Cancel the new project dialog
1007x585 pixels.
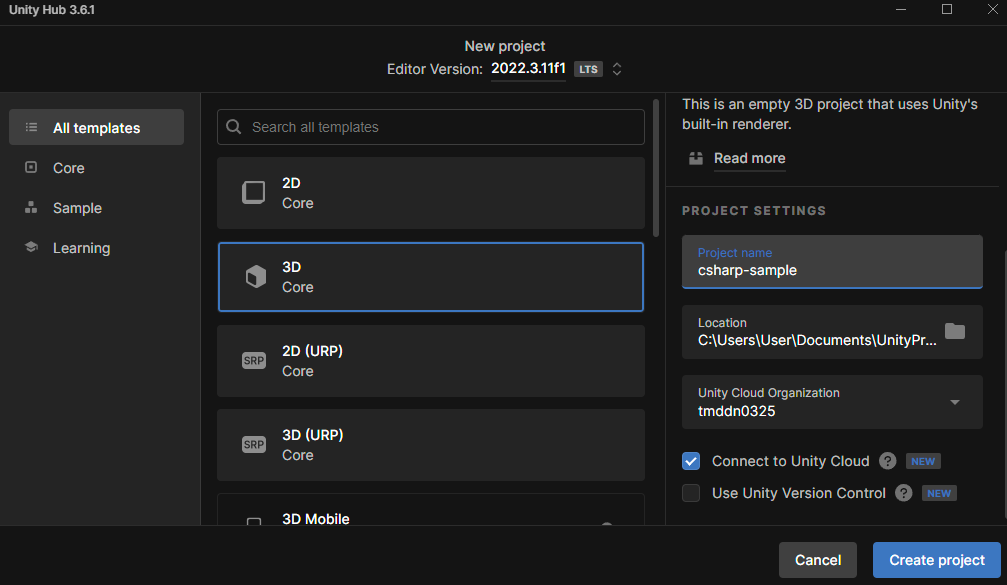tap(818, 560)
